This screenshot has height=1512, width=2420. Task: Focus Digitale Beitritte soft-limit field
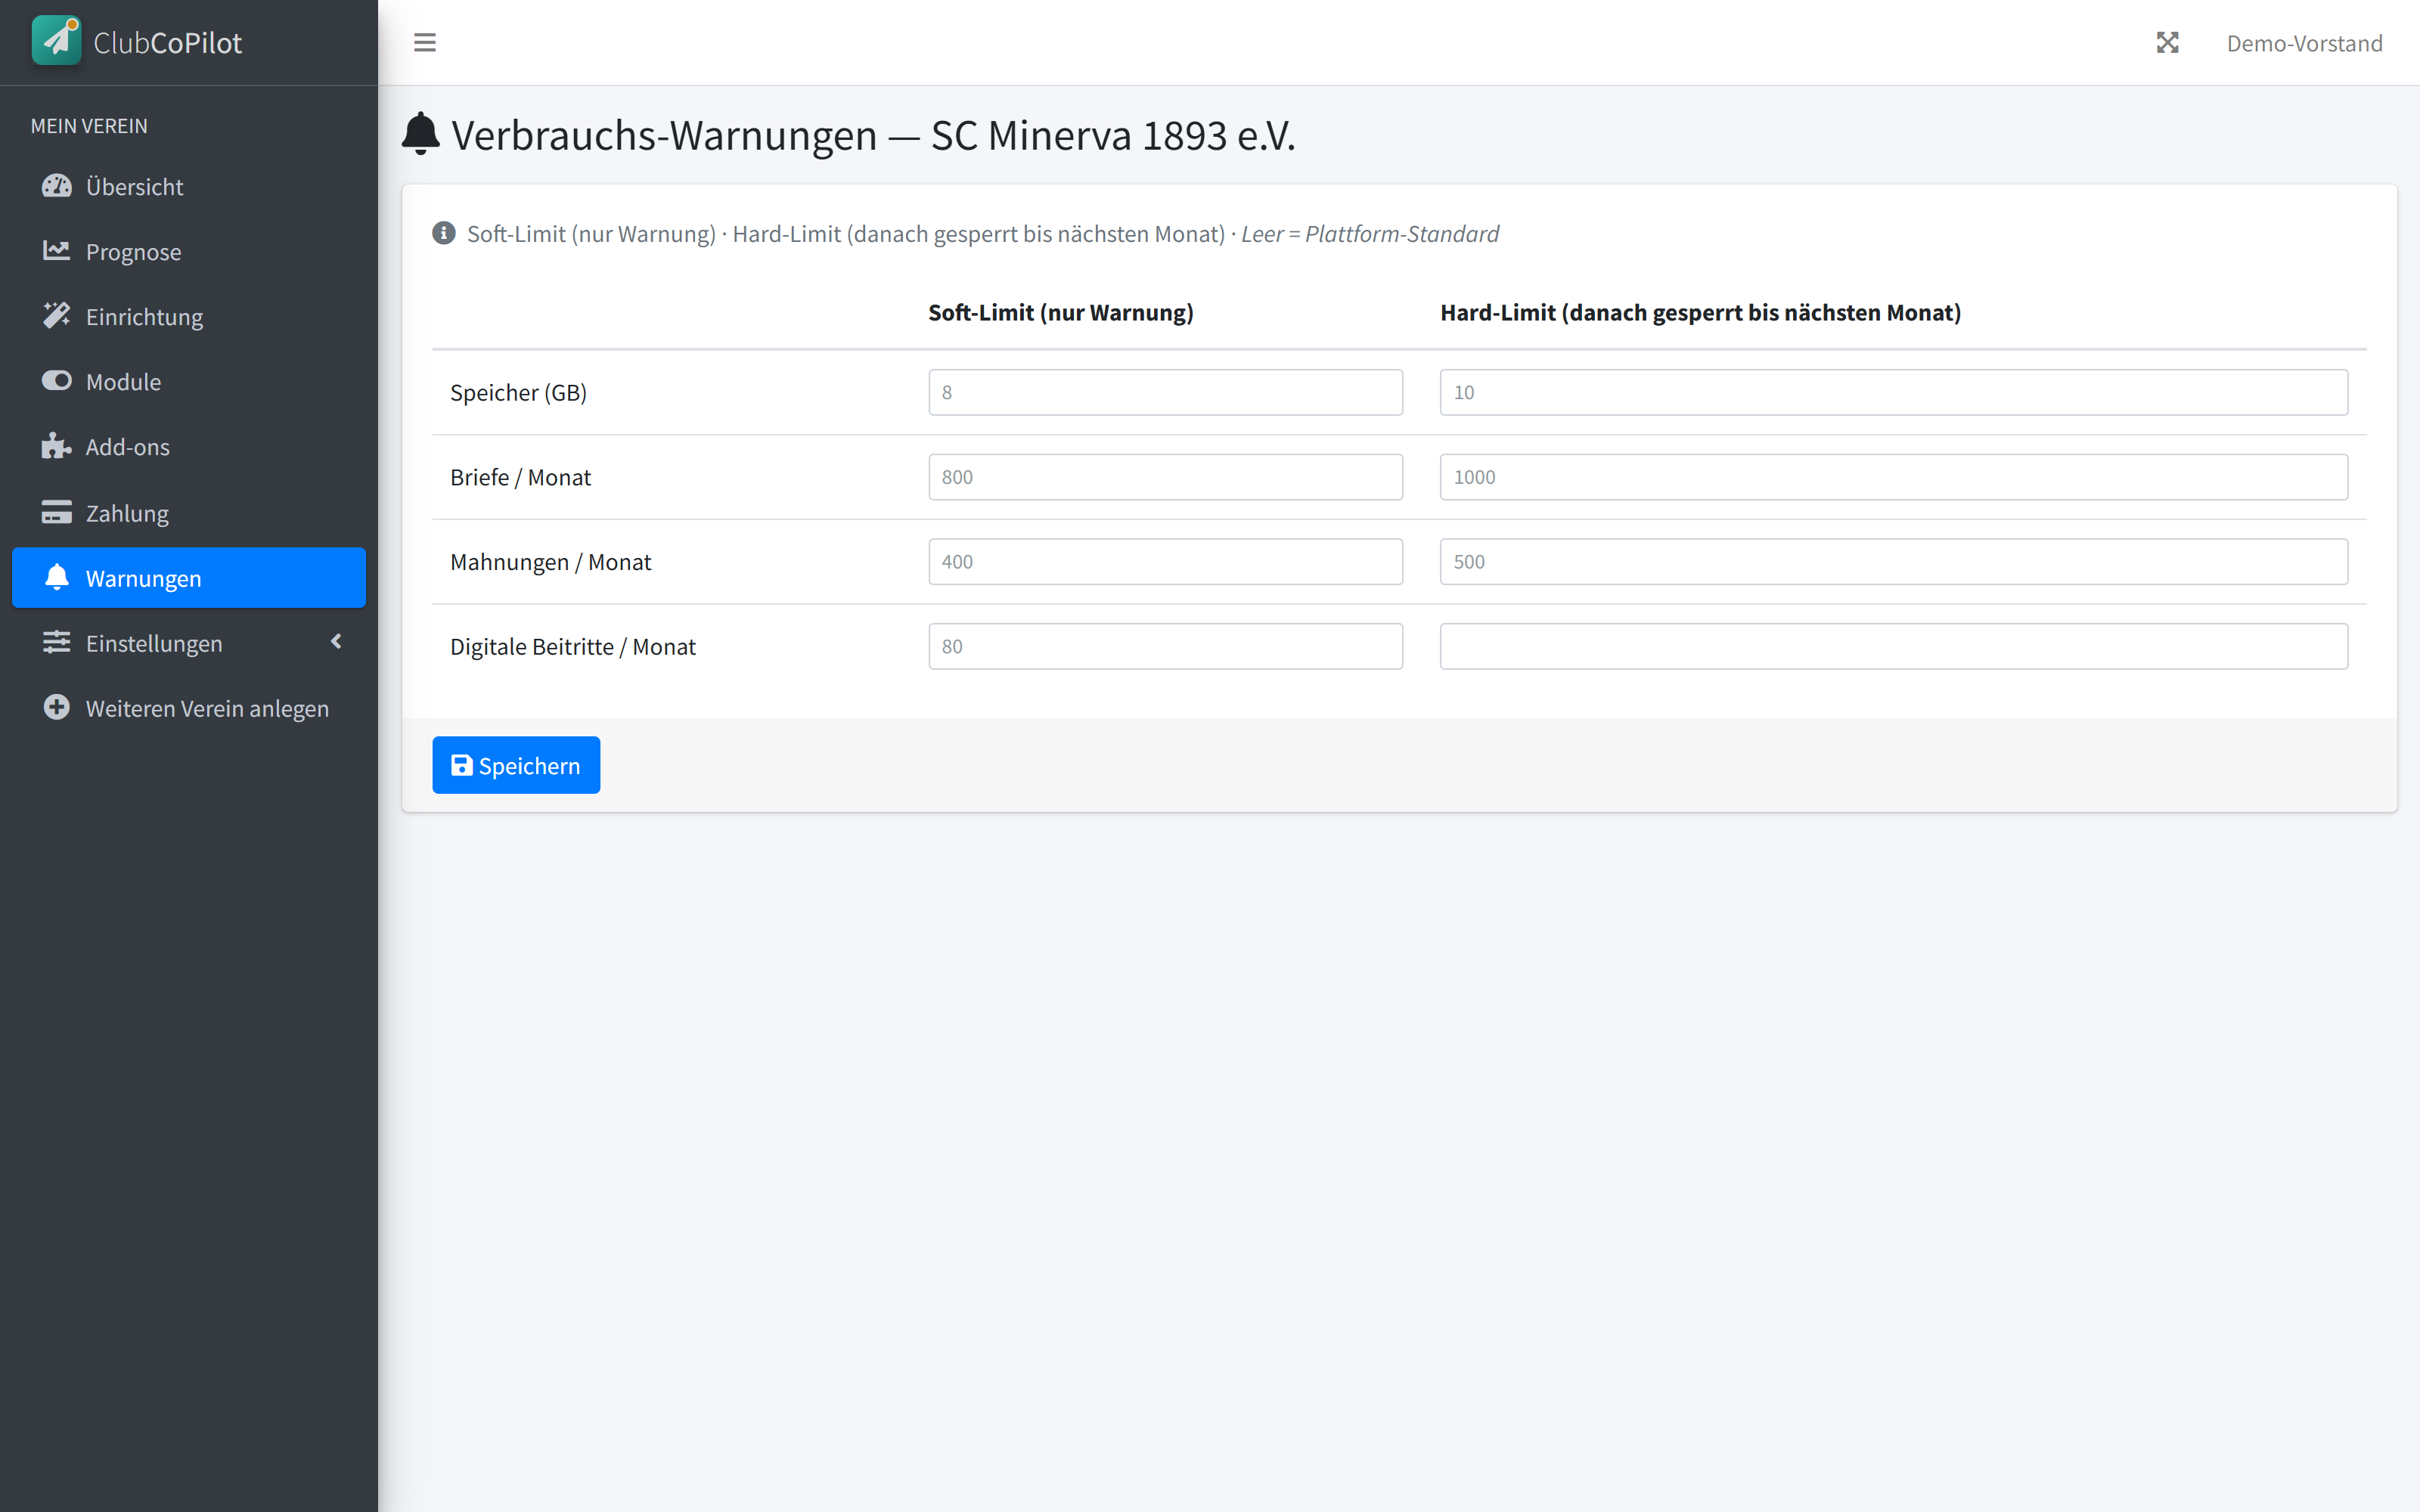[x=1165, y=646]
